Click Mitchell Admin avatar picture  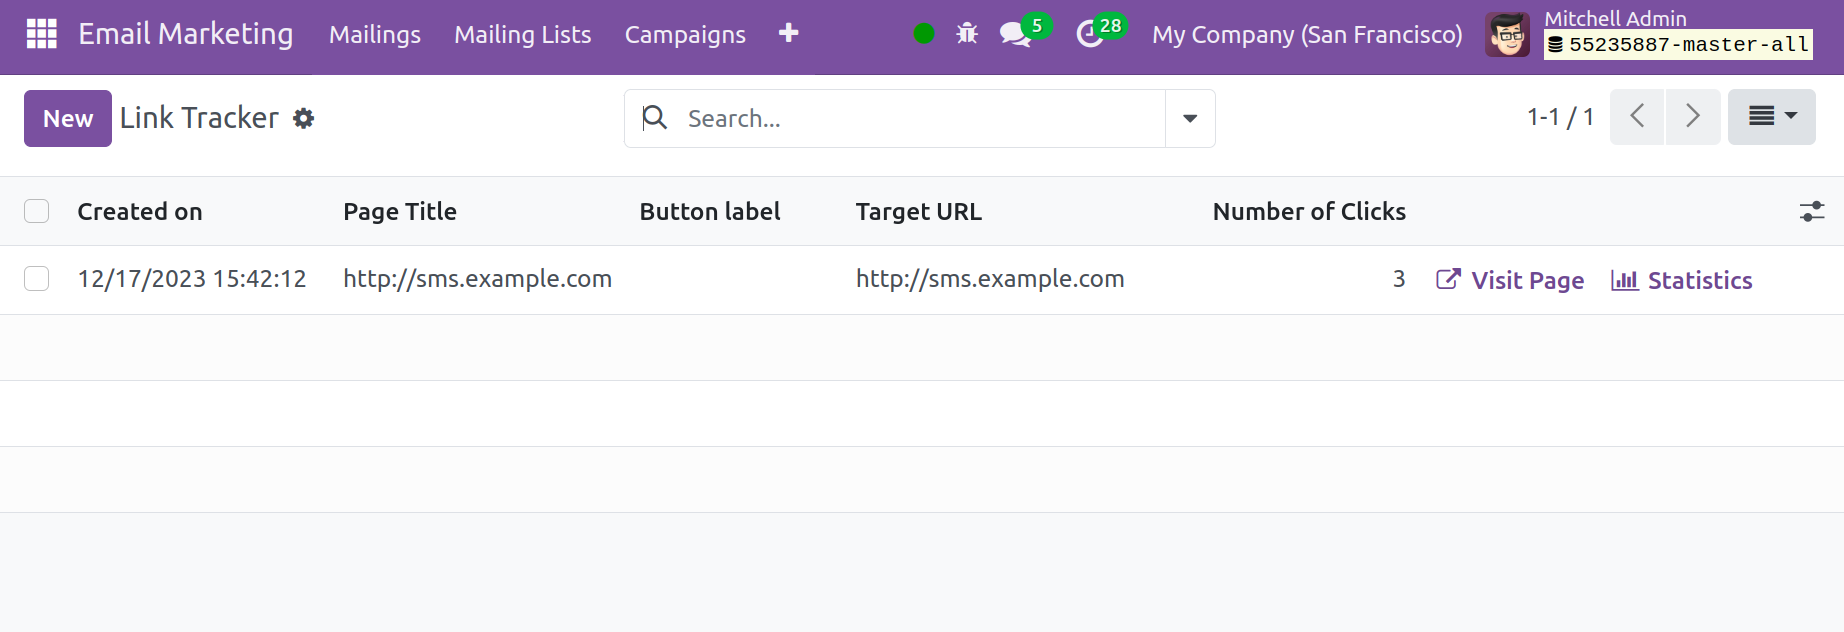pyautogui.click(x=1507, y=35)
